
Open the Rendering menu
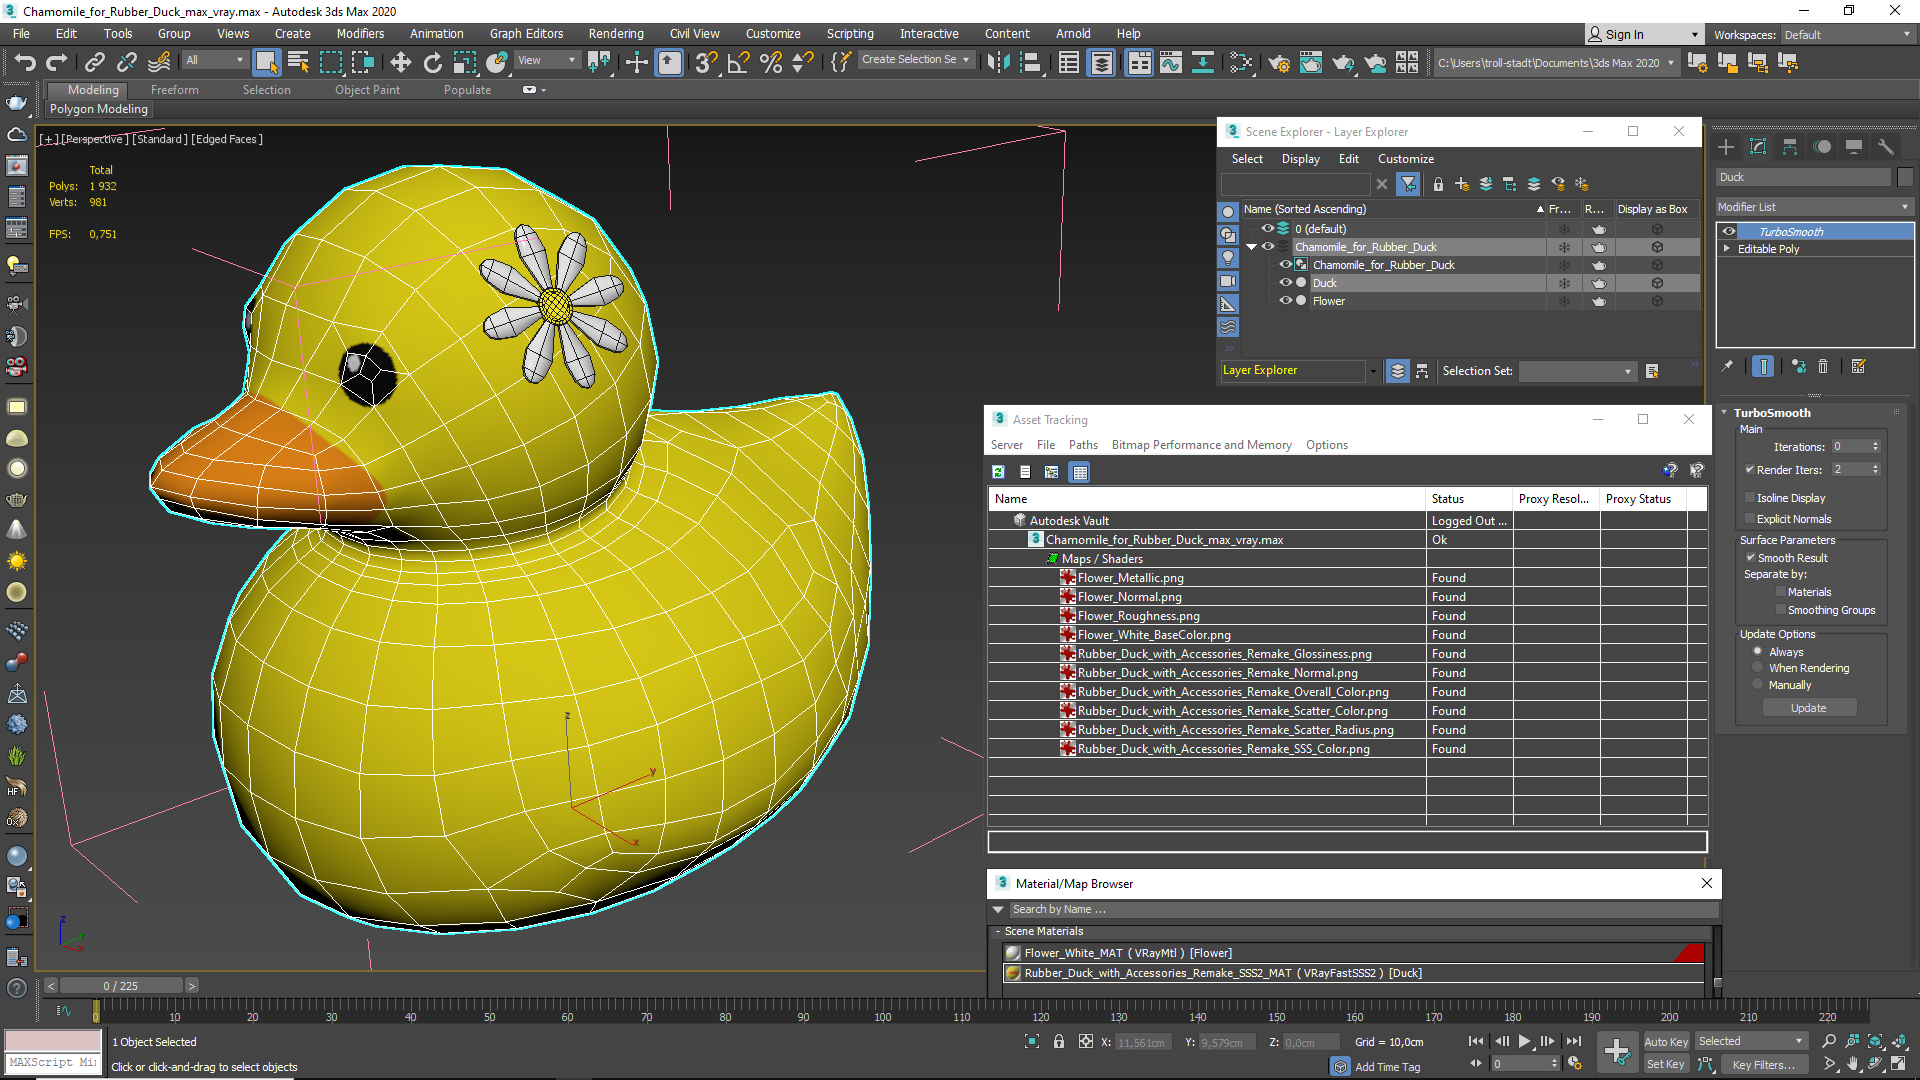point(616,34)
